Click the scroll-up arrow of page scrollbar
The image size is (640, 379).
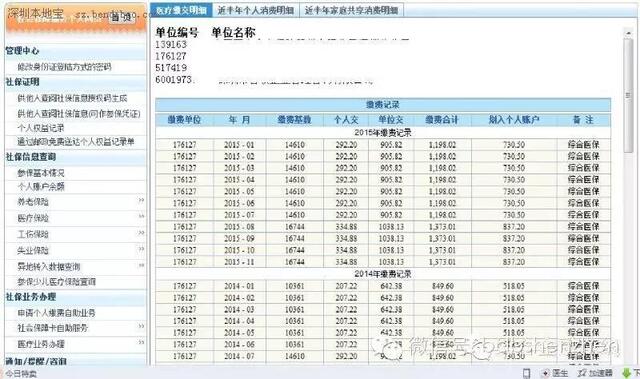628,32
